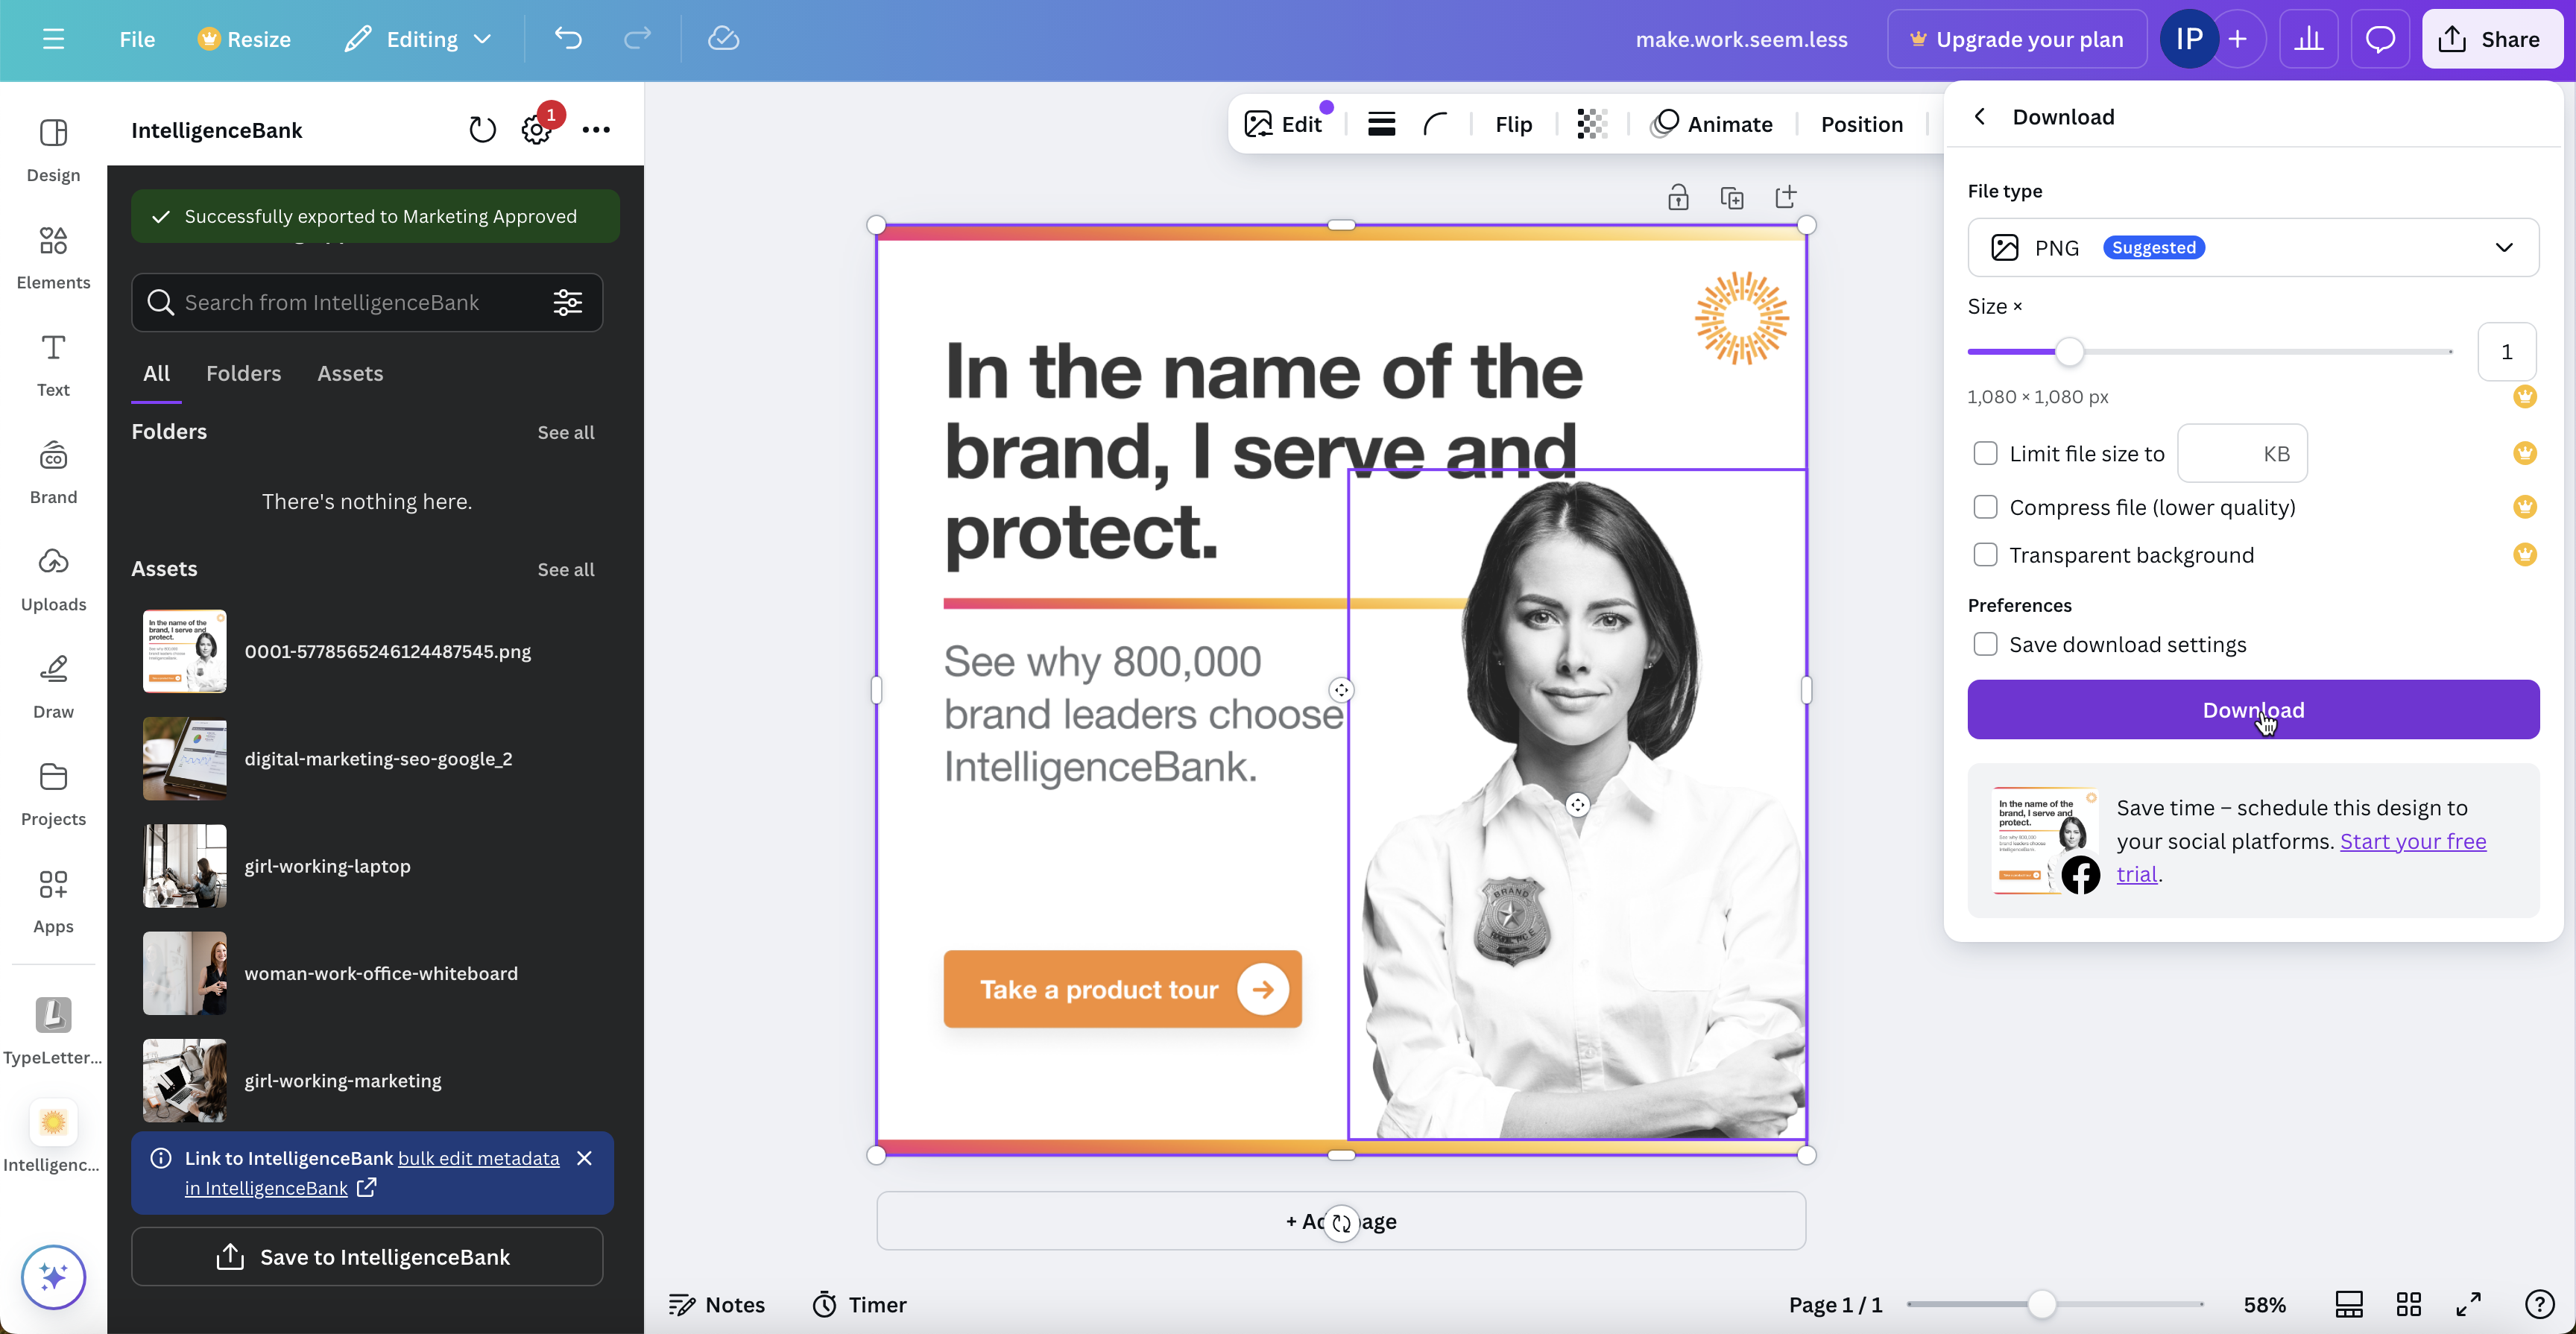Click the undo arrow icon
This screenshot has height=1334, width=2576.
(x=568, y=39)
